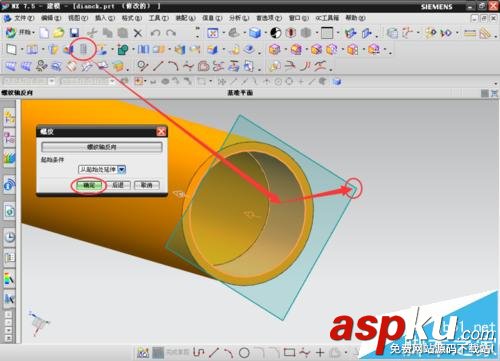Click the New file icon
Viewport: 500px width, 361px height.
[x=44, y=33]
